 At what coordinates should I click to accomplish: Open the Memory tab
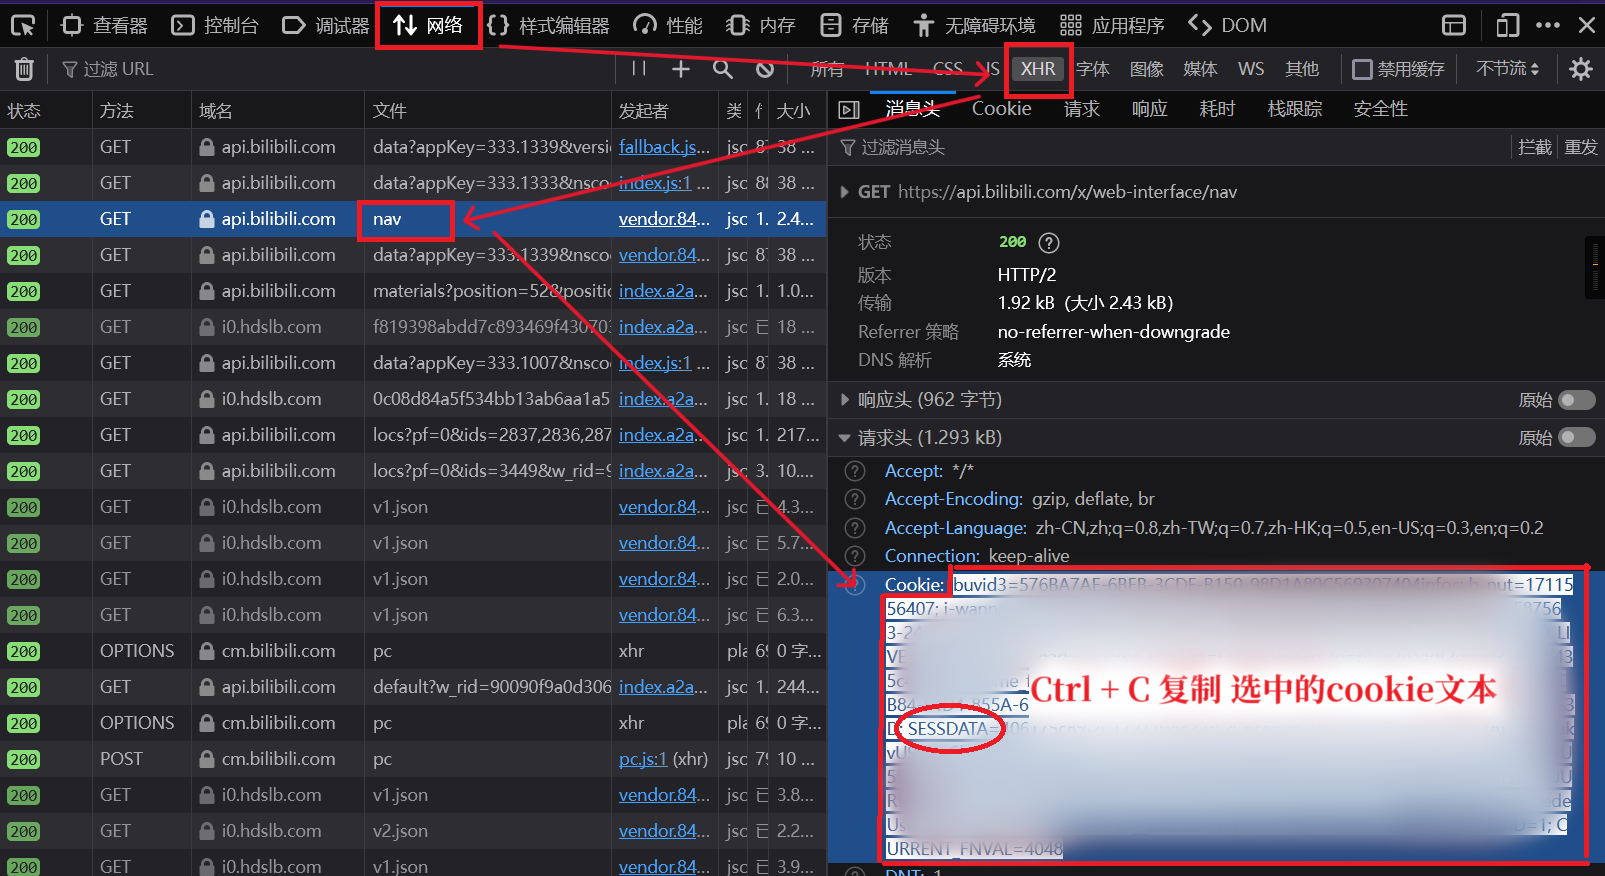tap(761, 25)
